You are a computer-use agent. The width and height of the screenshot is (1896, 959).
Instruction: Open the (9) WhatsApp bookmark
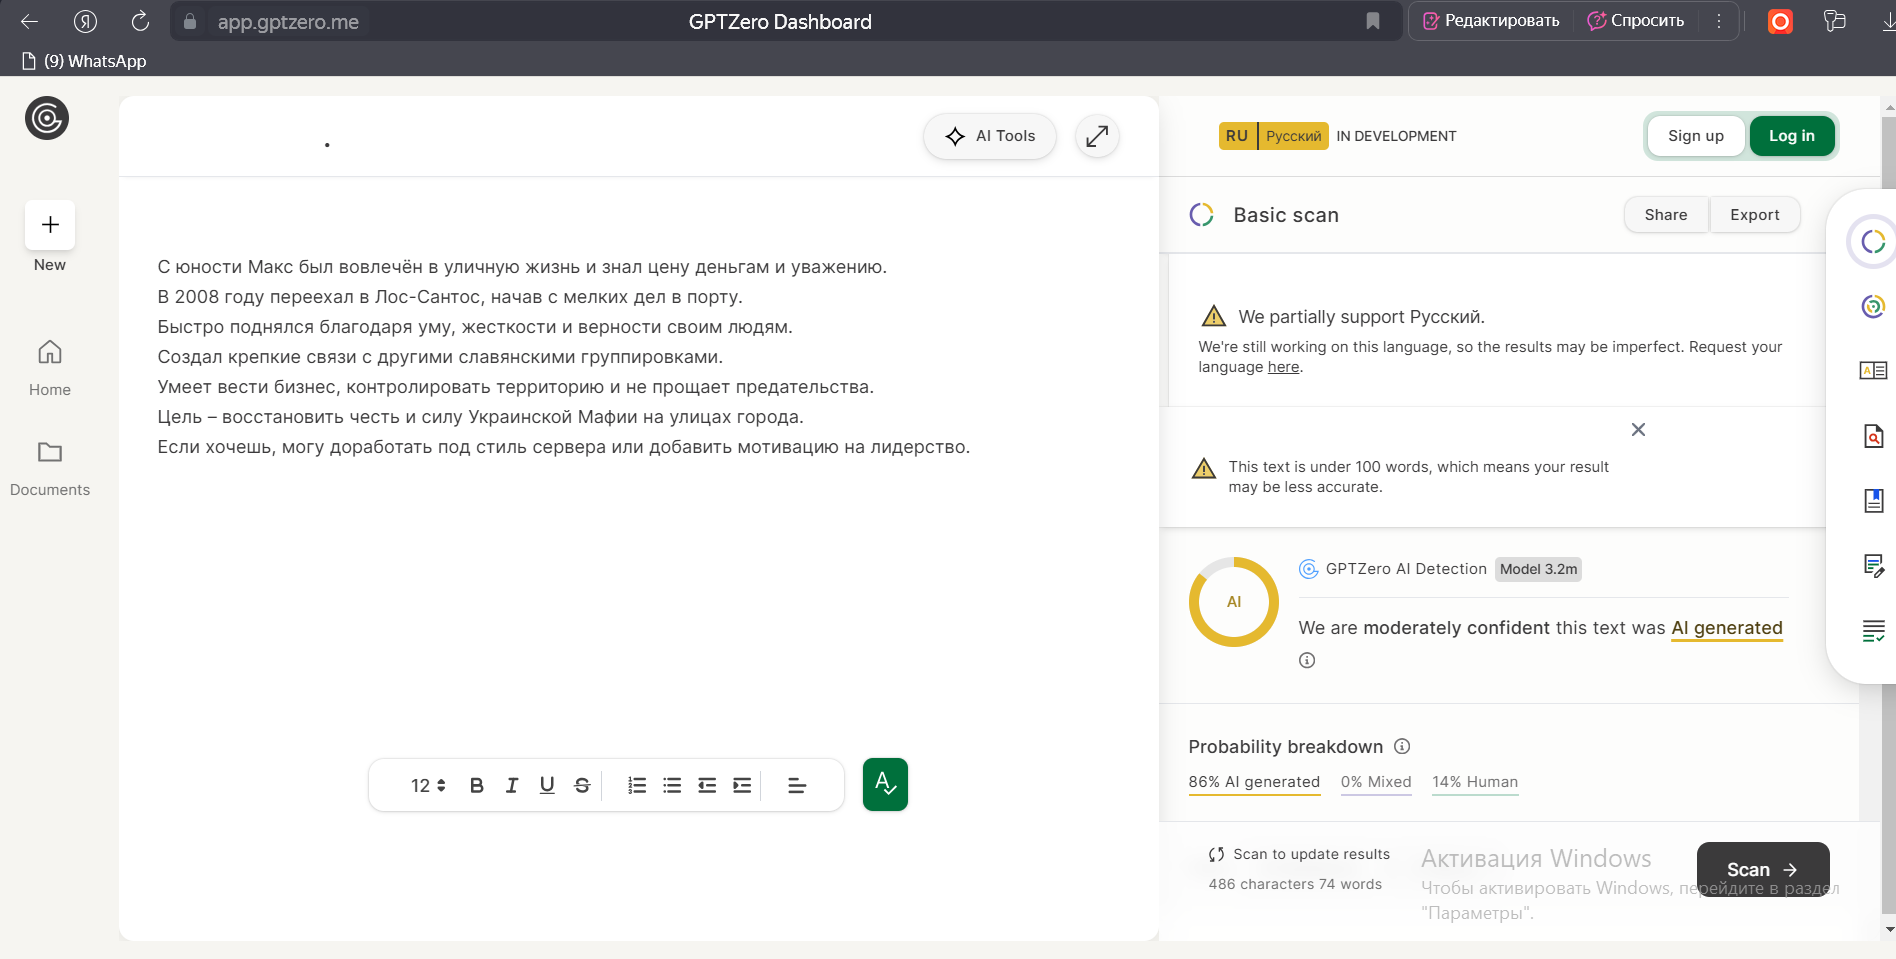(84, 61)
